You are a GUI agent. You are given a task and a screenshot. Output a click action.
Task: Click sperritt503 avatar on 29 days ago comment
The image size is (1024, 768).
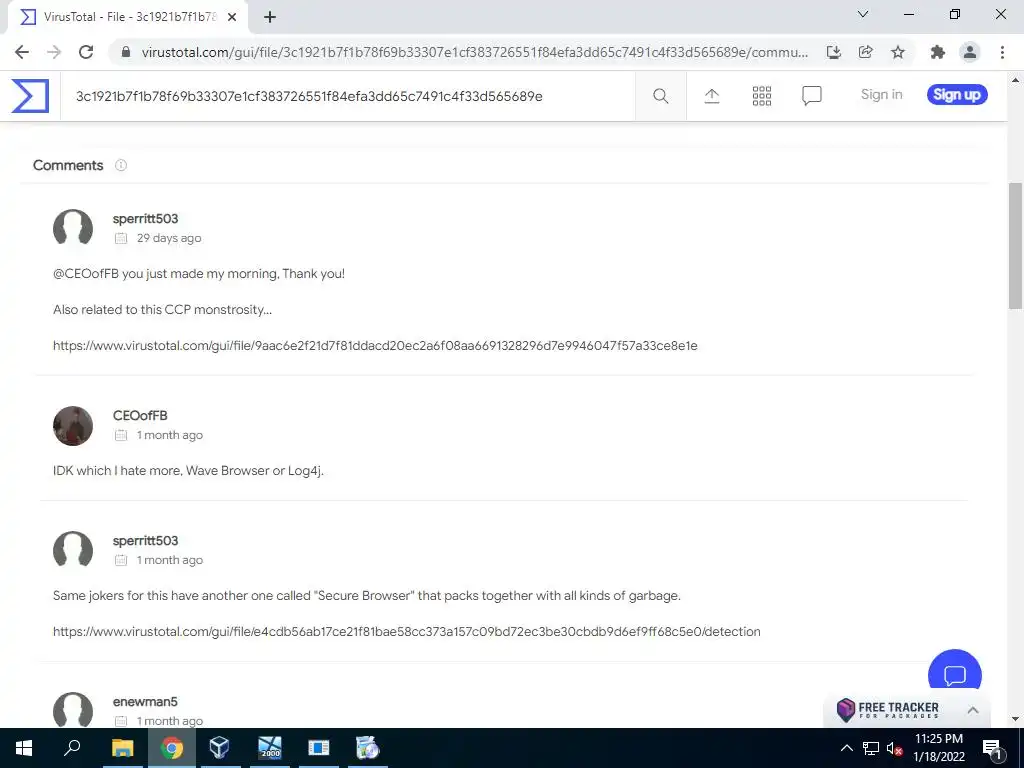click(72, 228)
